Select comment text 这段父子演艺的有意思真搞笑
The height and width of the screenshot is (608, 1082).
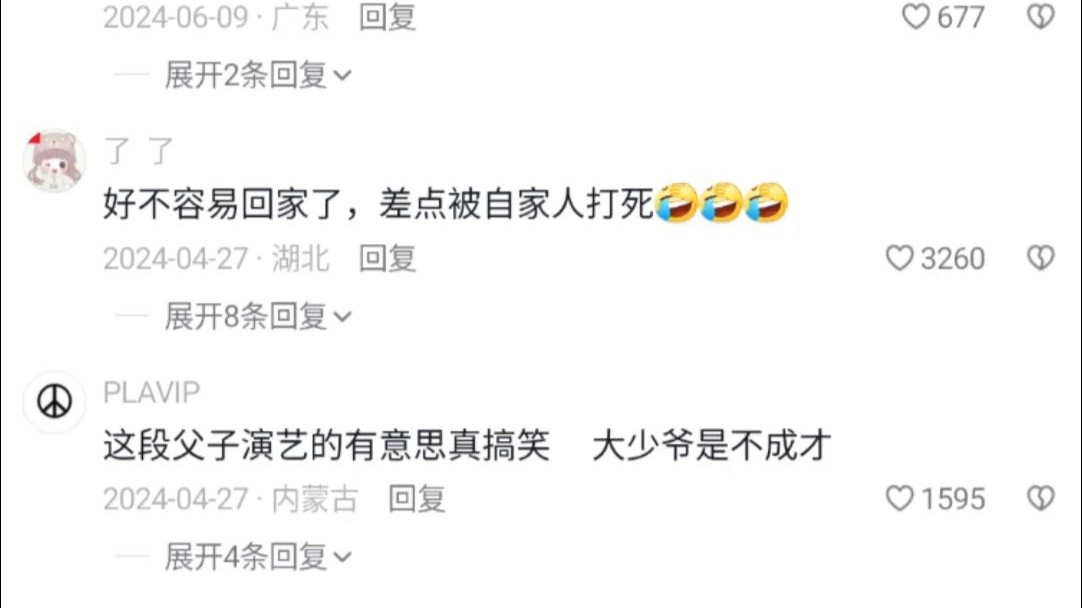click(327, 445)
